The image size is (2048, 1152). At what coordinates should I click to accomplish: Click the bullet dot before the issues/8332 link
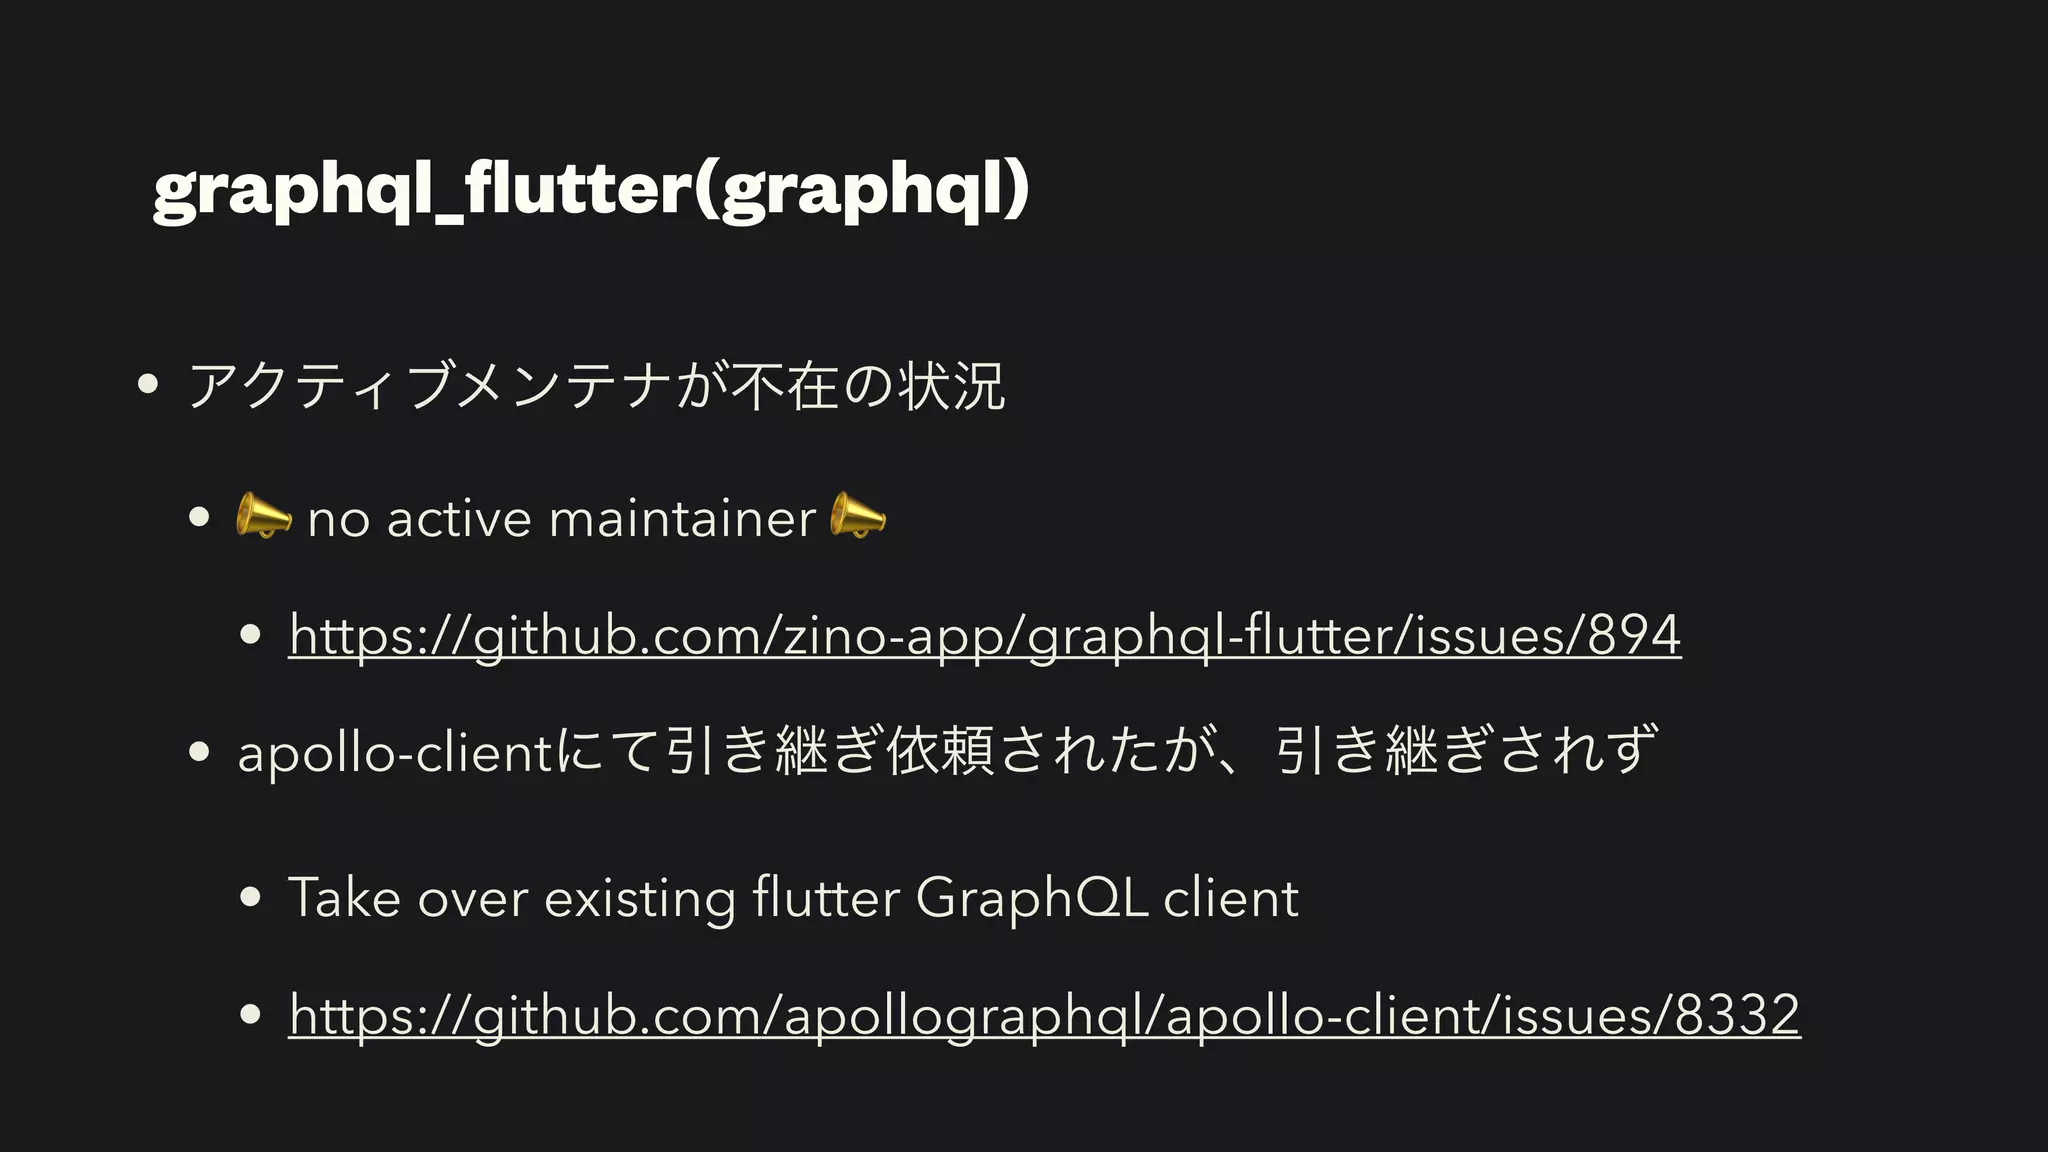click(x=250, y=1014)
